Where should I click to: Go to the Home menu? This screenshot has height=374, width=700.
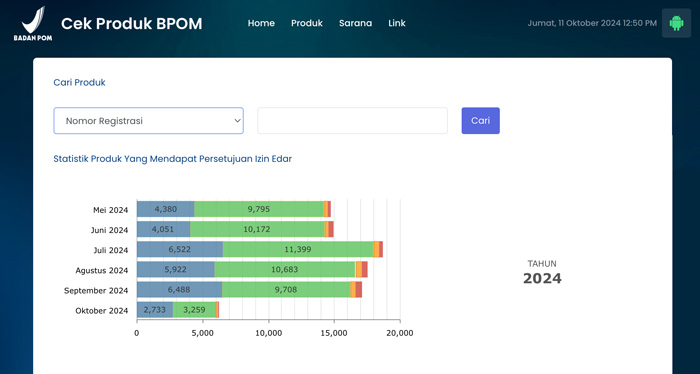[x=261, y=23]
